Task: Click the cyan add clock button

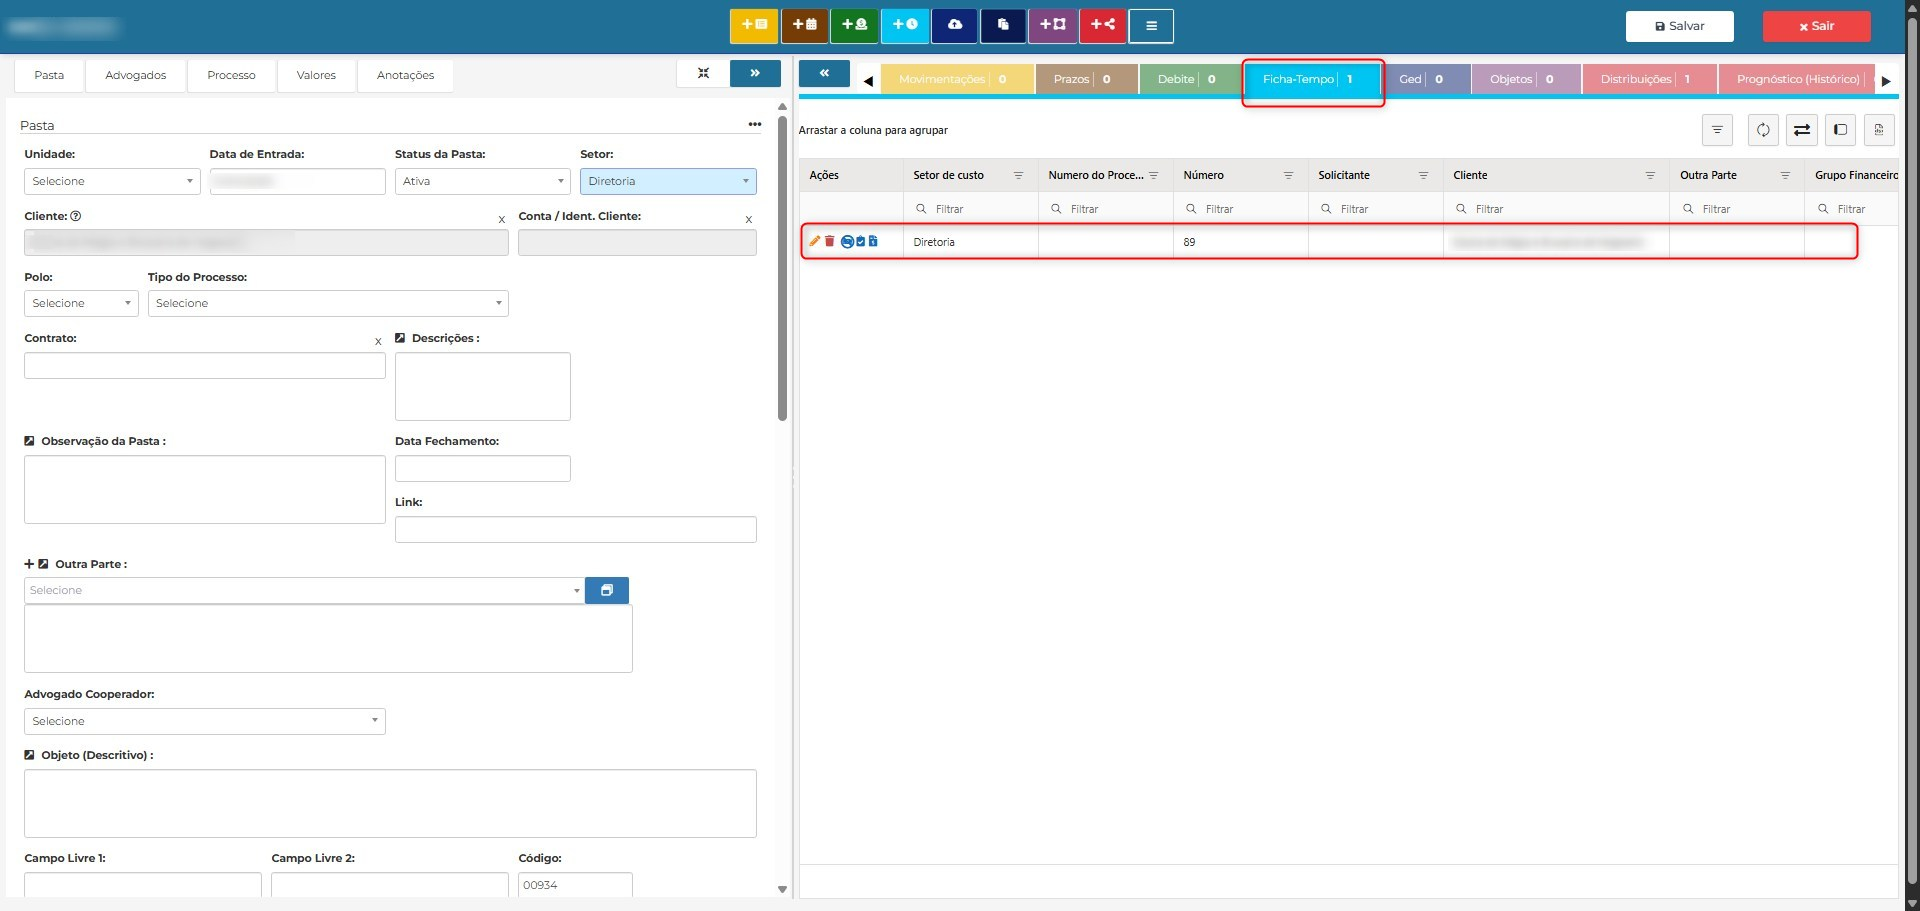Action: 905,26
